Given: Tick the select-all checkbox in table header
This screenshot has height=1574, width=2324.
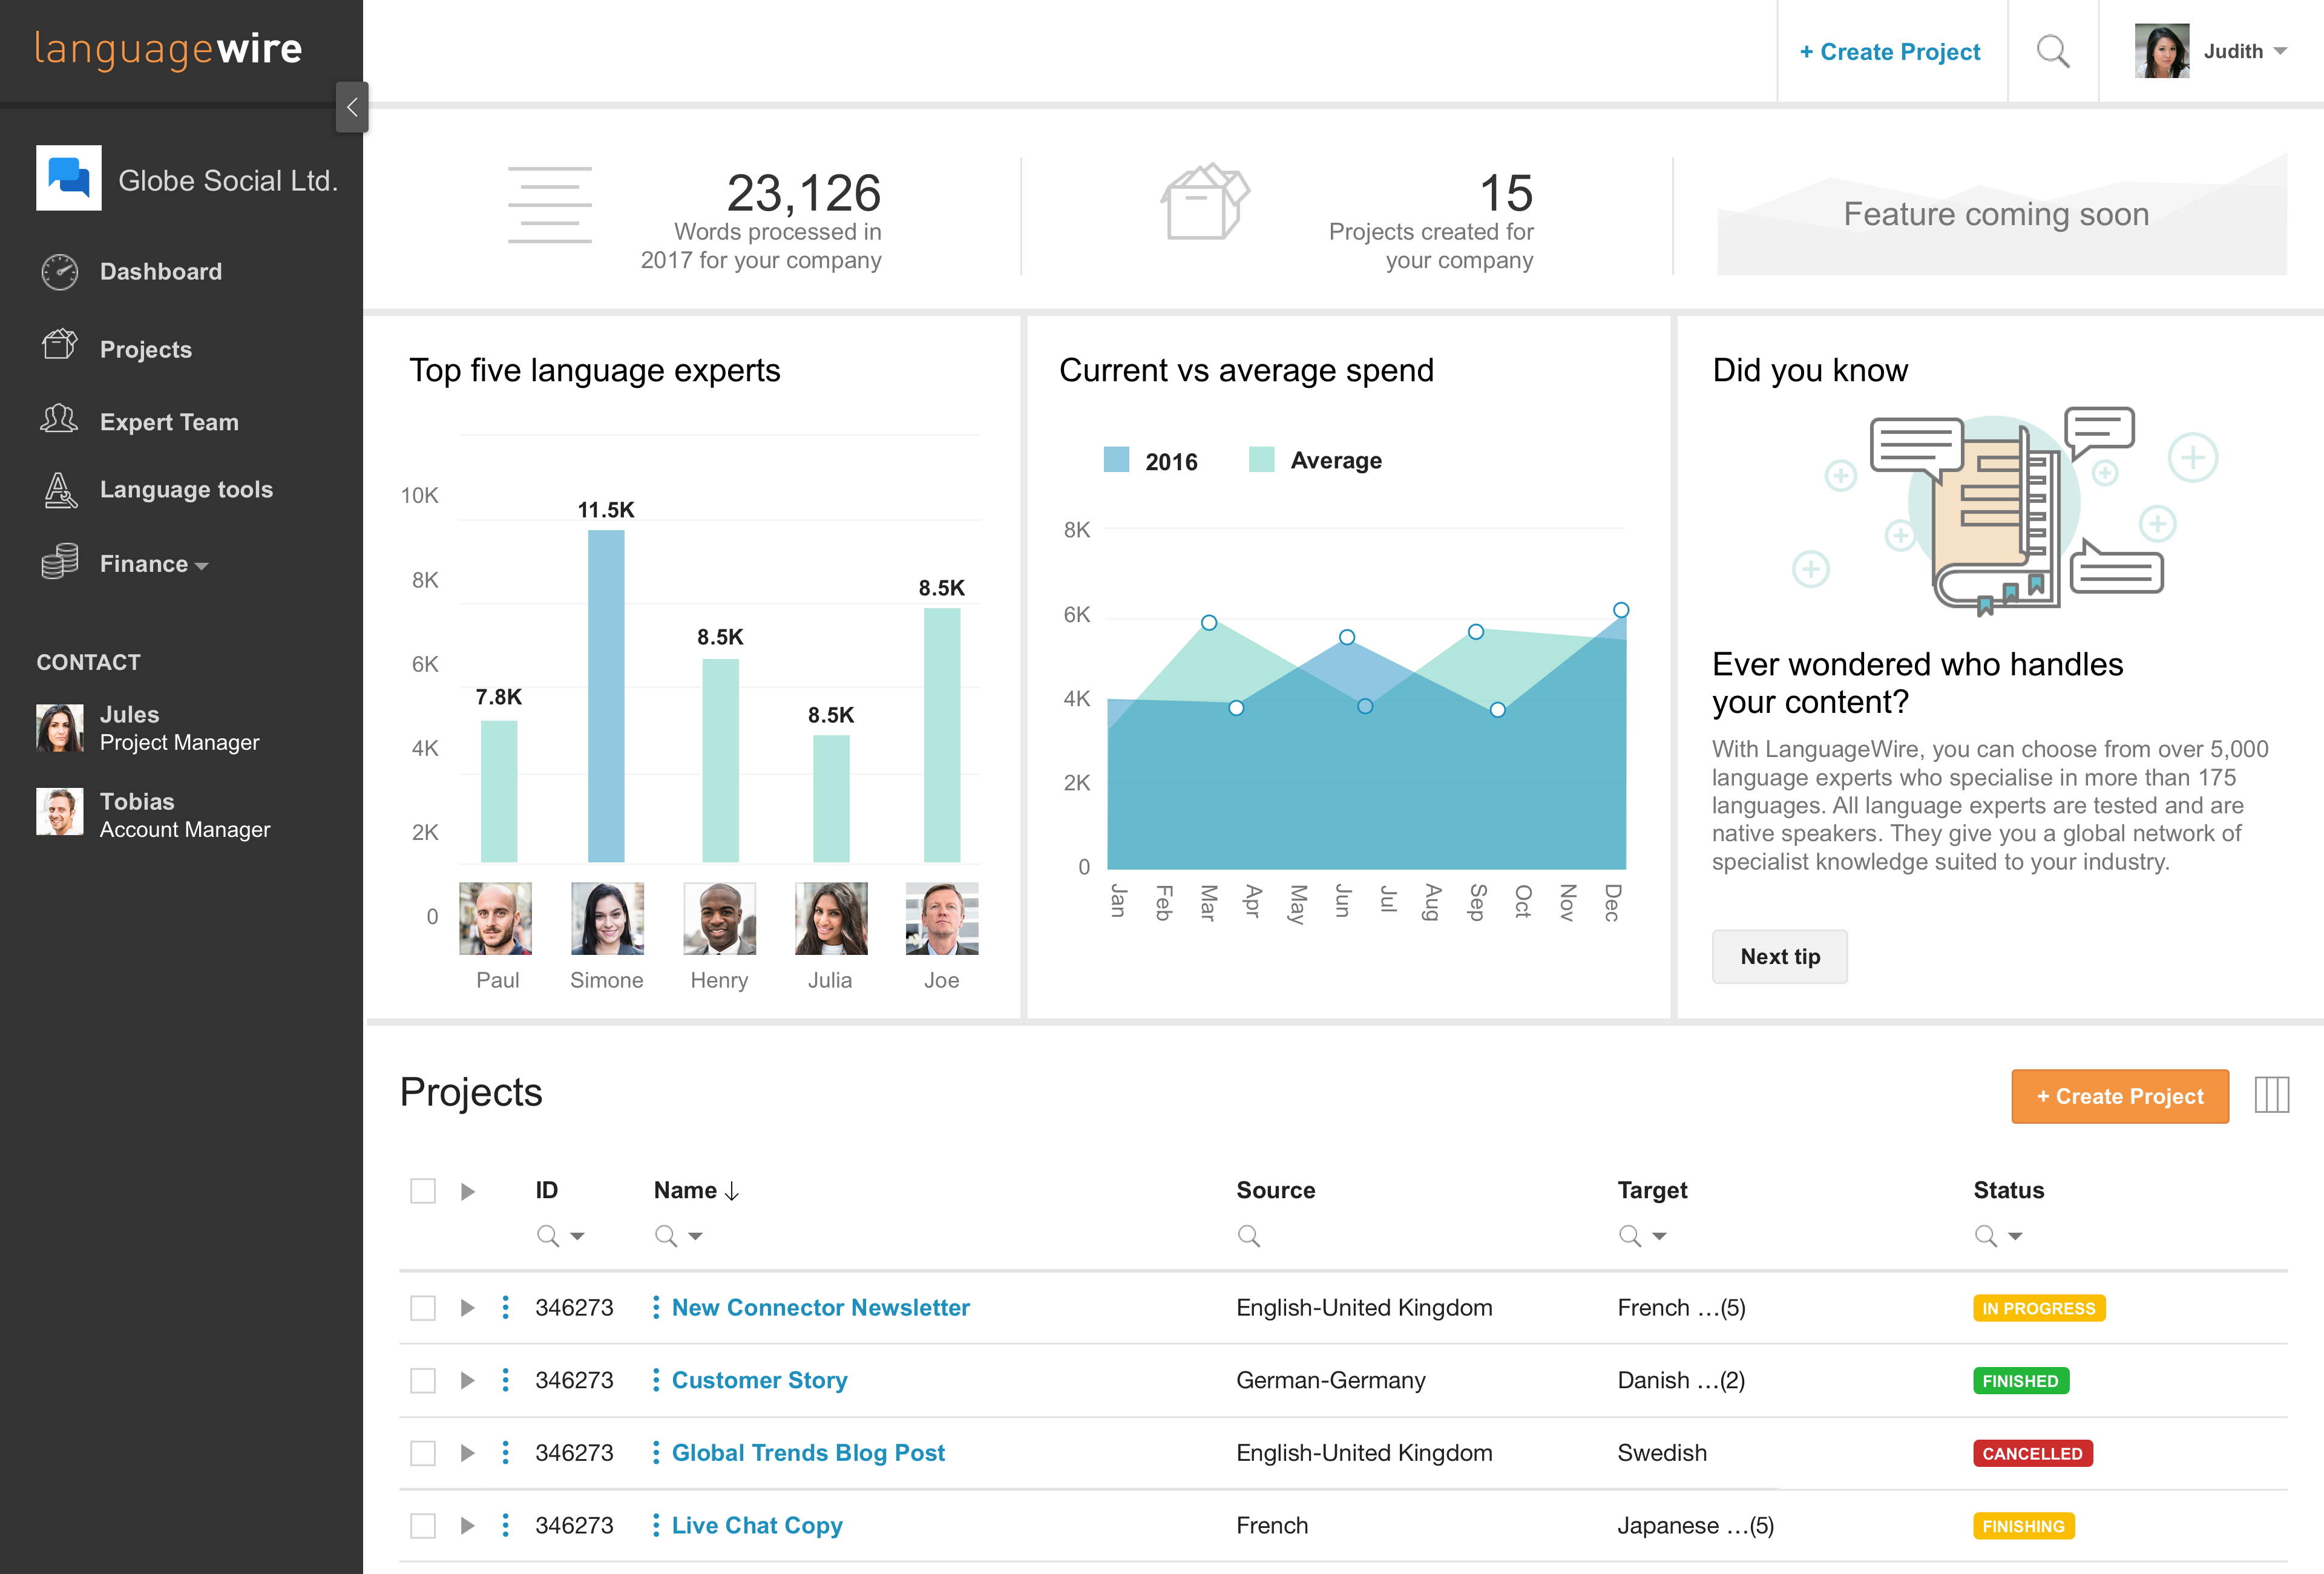Looking at the screenshot, I should 423,1191.
